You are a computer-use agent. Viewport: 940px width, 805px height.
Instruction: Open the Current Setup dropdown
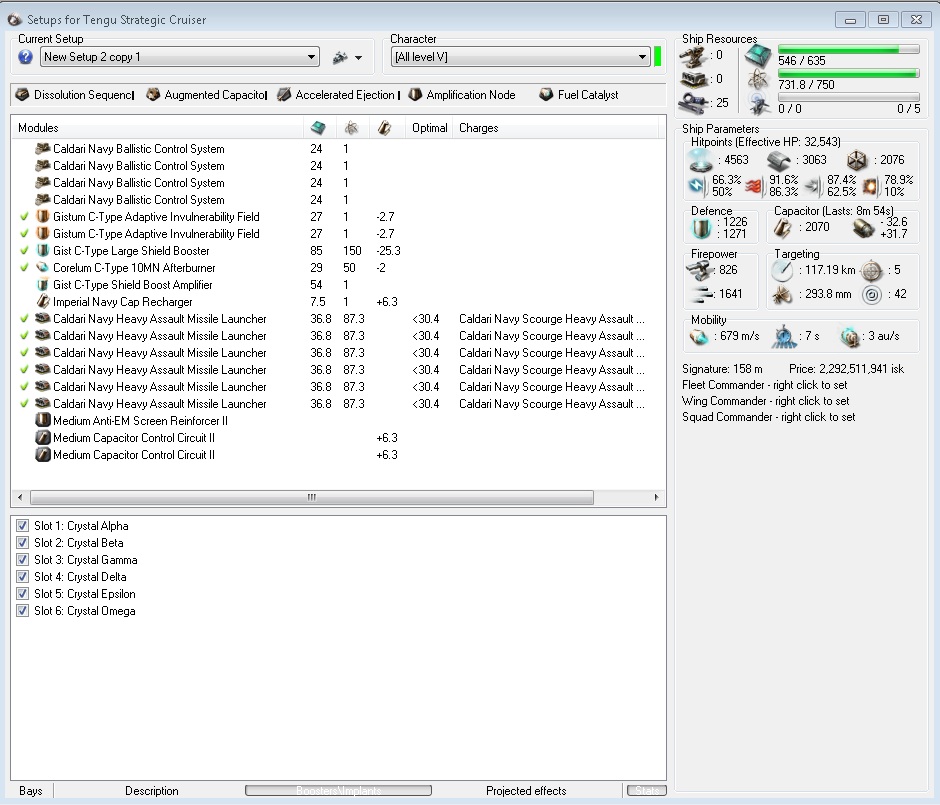pyautogui.click(x=311, y=57)
